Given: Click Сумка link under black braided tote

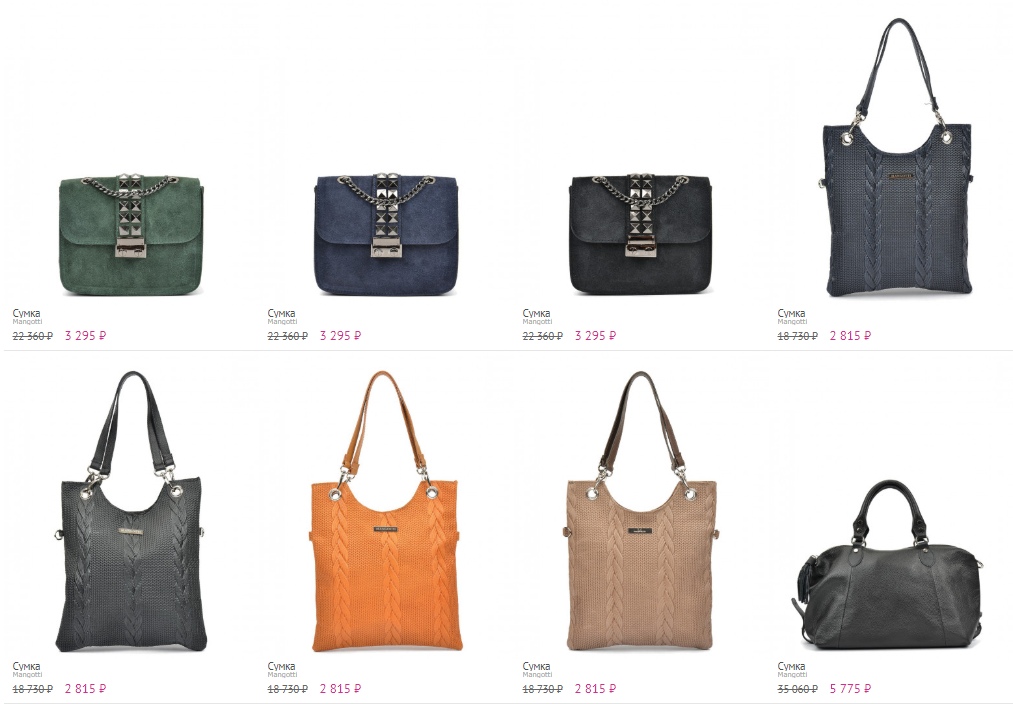Looking at the screenshot, I should [26, 666].
